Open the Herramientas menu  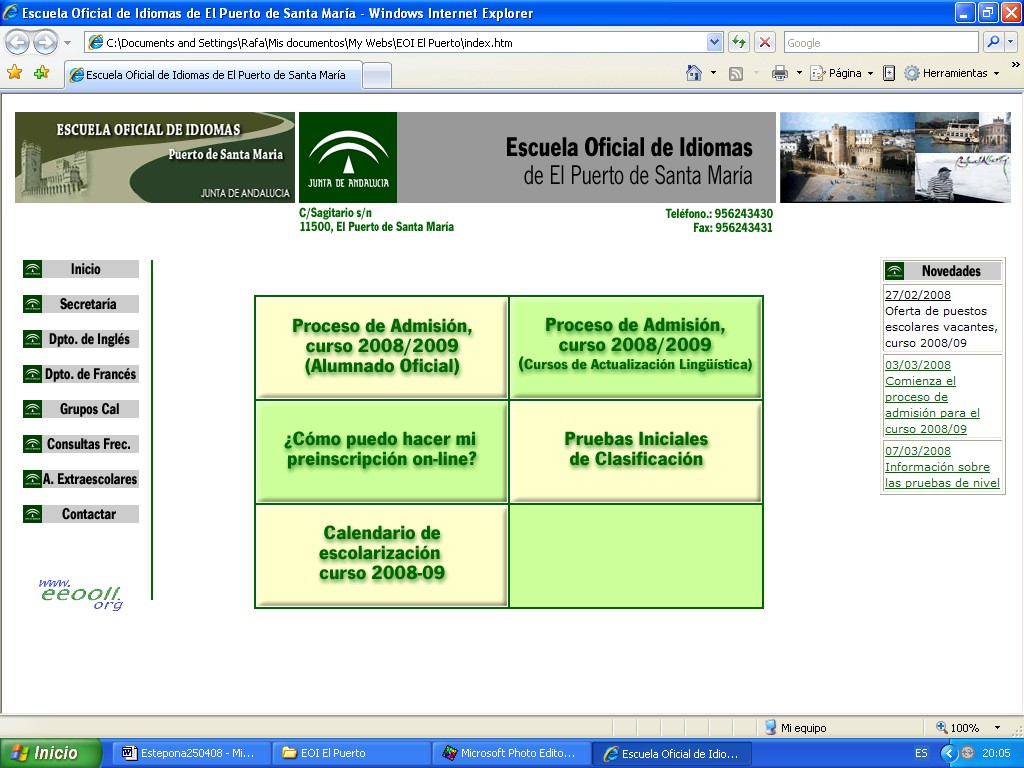(x=952, y=73)
